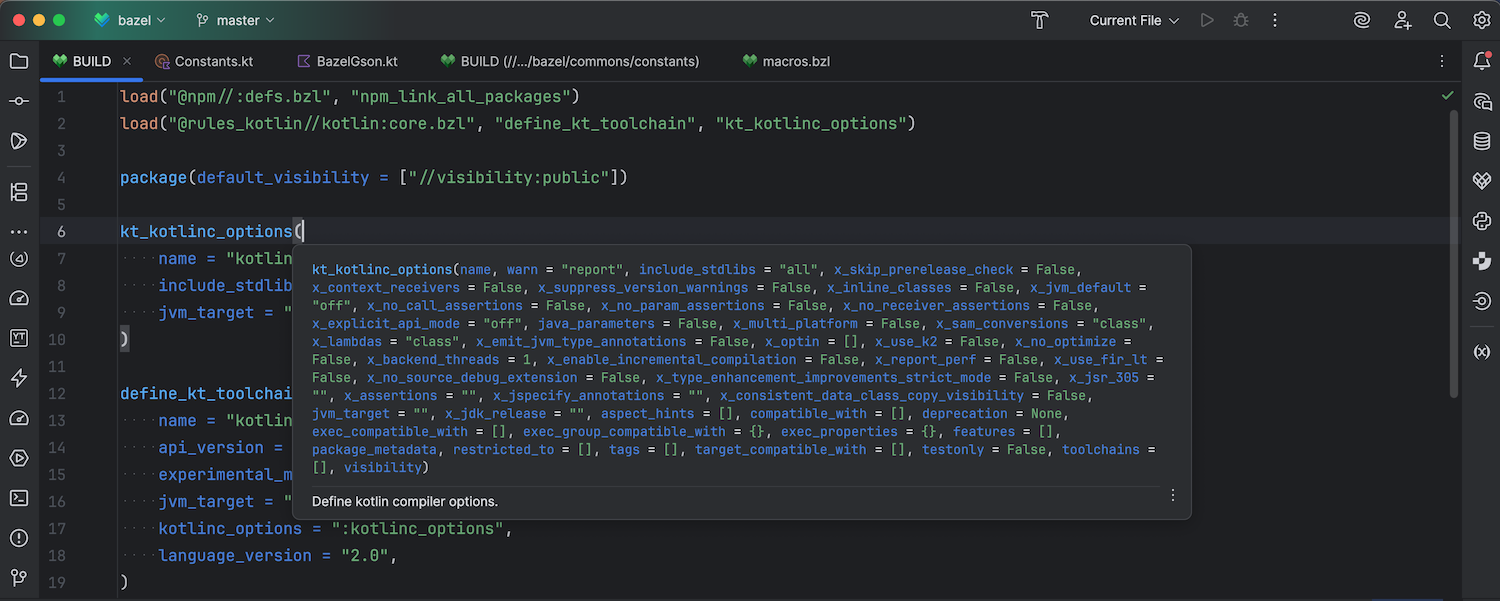Open the AI swirl icon in title bar
Screen dimensions: 1500x601
1362,20
